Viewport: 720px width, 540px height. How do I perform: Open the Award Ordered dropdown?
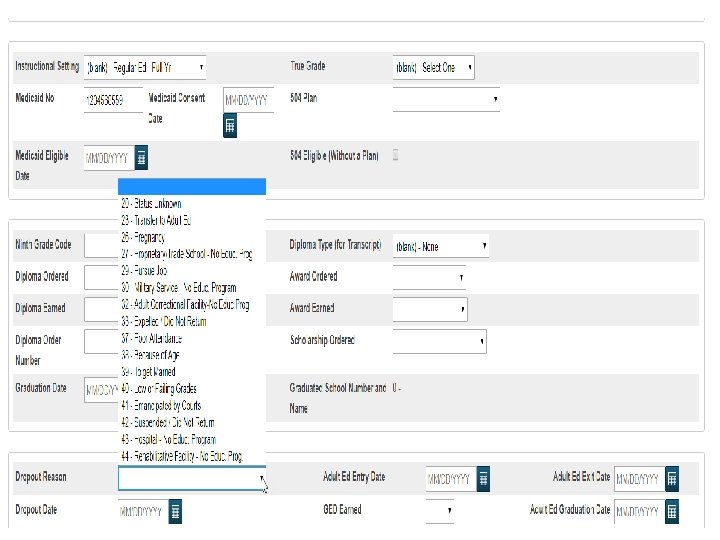429,277
